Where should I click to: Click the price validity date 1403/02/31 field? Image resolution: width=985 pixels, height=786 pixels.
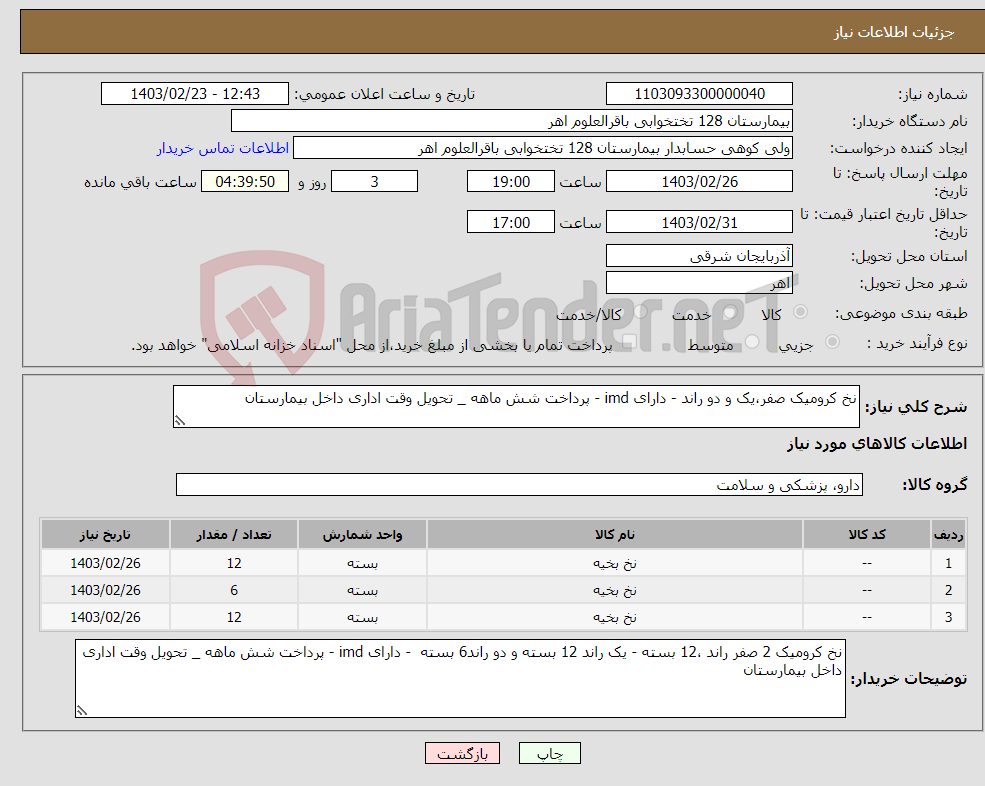coord(699,222)
